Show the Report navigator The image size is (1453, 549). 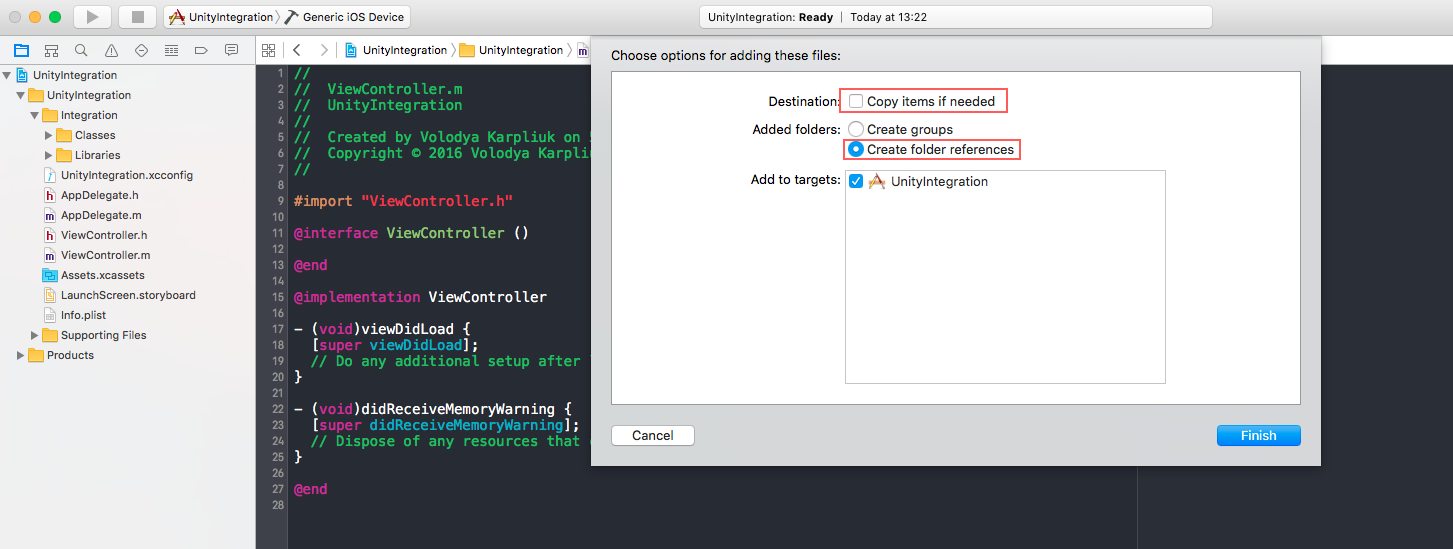click(231, 50)
